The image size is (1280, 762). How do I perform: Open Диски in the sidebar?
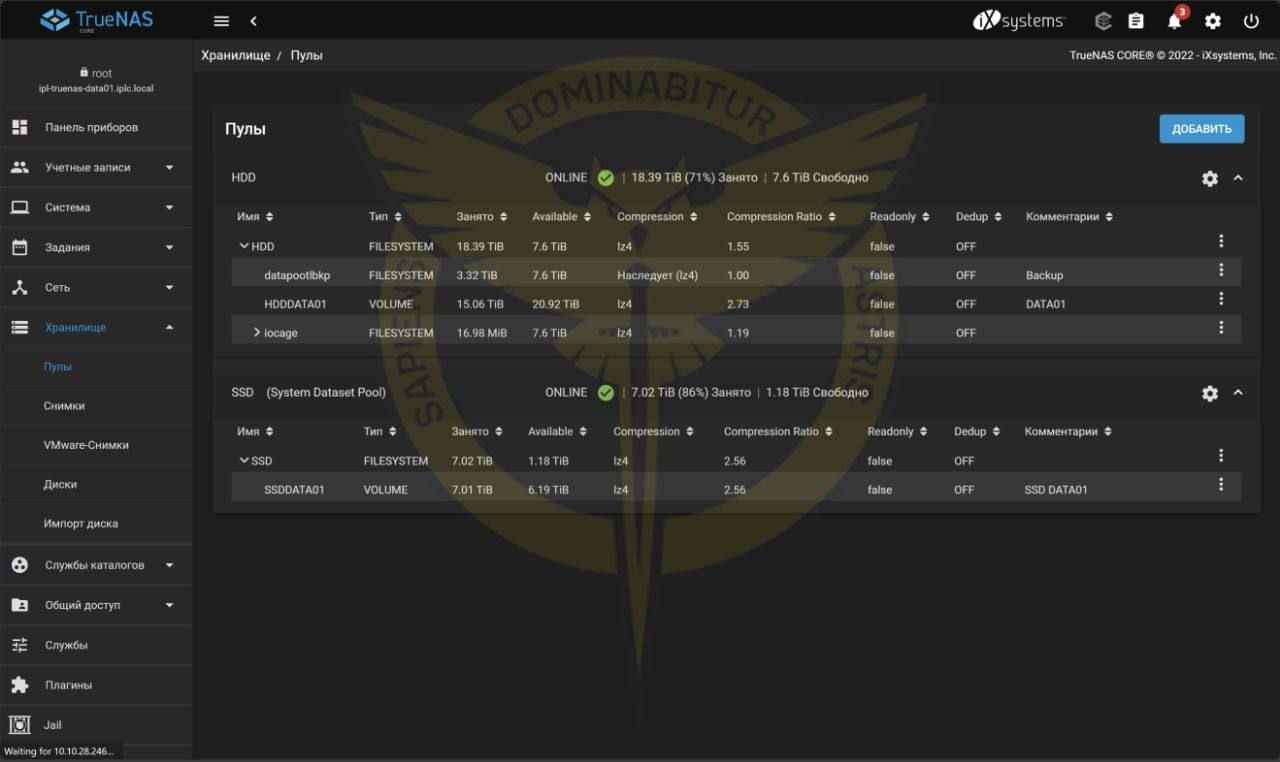tap(60, 484)
